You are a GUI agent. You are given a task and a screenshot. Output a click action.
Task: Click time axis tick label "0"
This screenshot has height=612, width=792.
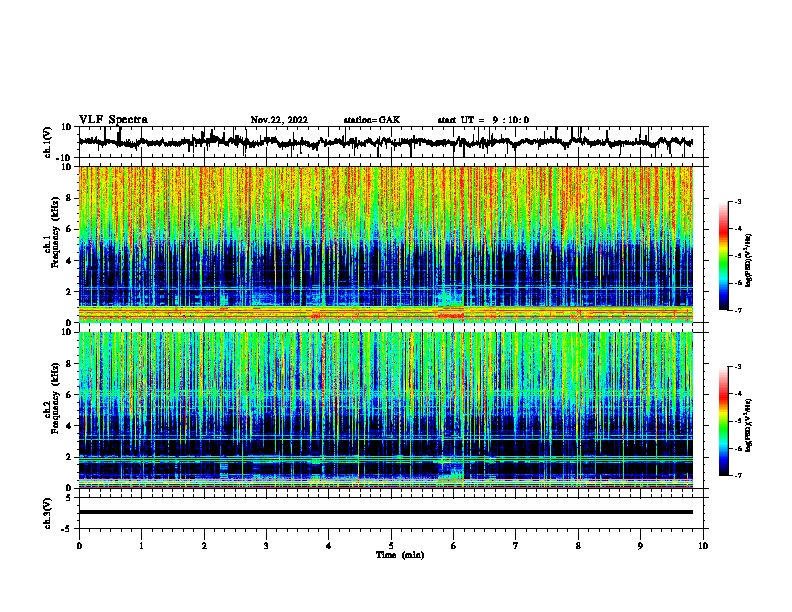pyautogui.click(x=79, y=546)
